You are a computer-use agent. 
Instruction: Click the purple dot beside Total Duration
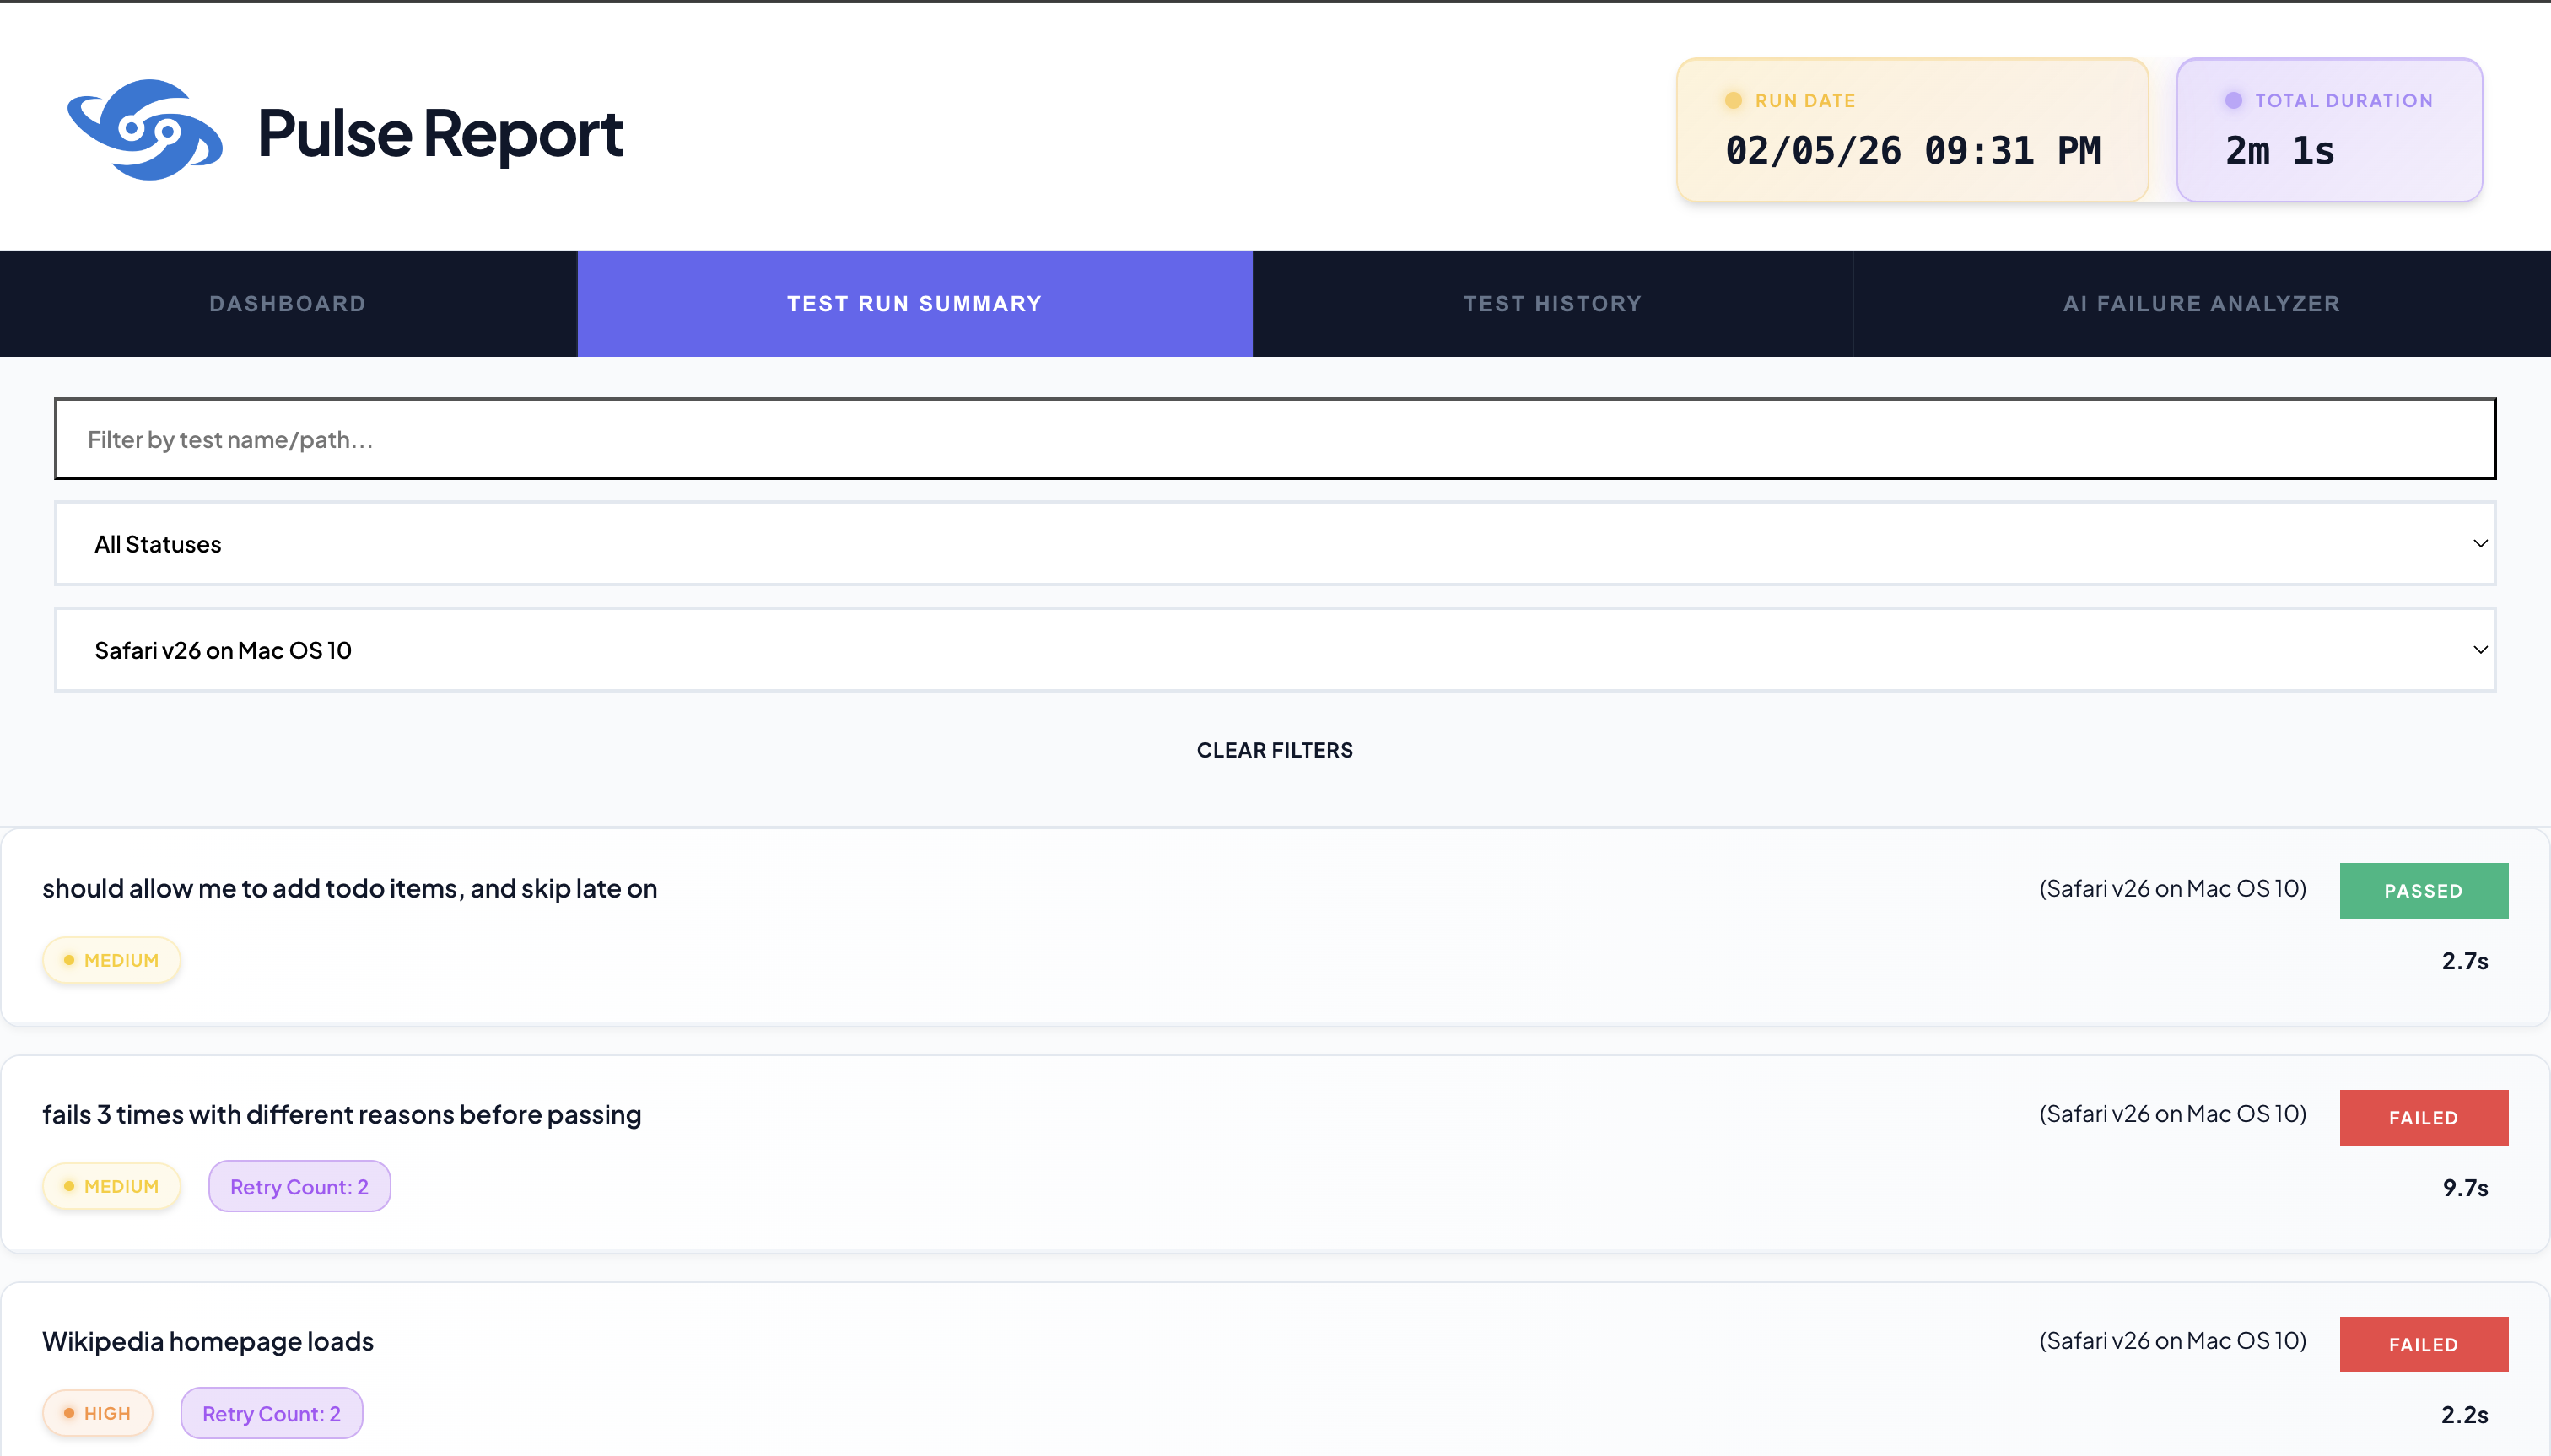tap(2233, 101)
